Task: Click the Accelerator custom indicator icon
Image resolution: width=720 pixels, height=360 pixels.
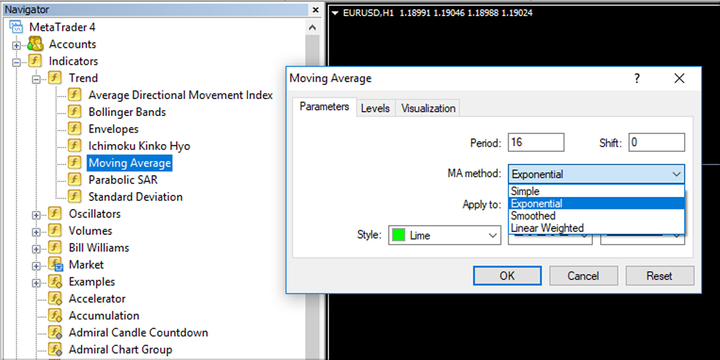Action: [x=55, y=299]
